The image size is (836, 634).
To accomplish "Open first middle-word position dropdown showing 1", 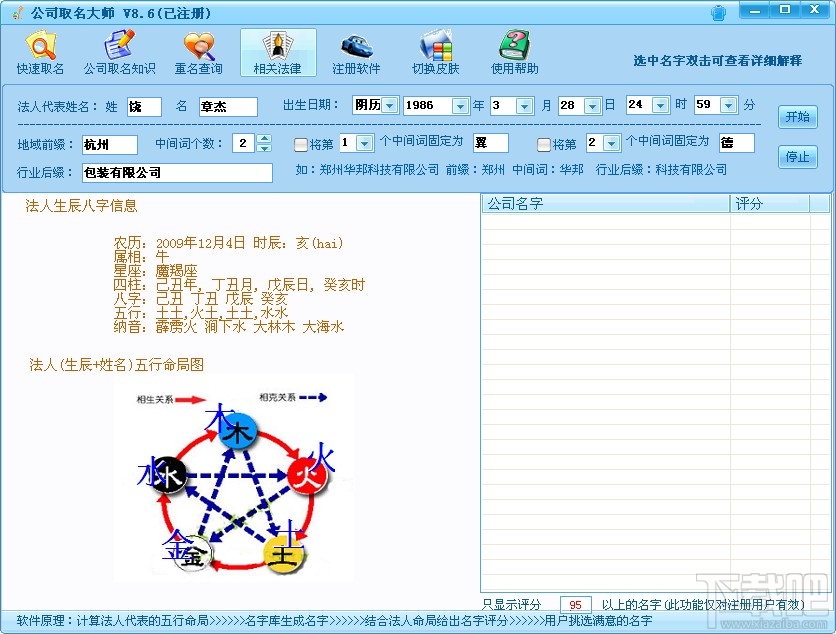I will point(365,143).
